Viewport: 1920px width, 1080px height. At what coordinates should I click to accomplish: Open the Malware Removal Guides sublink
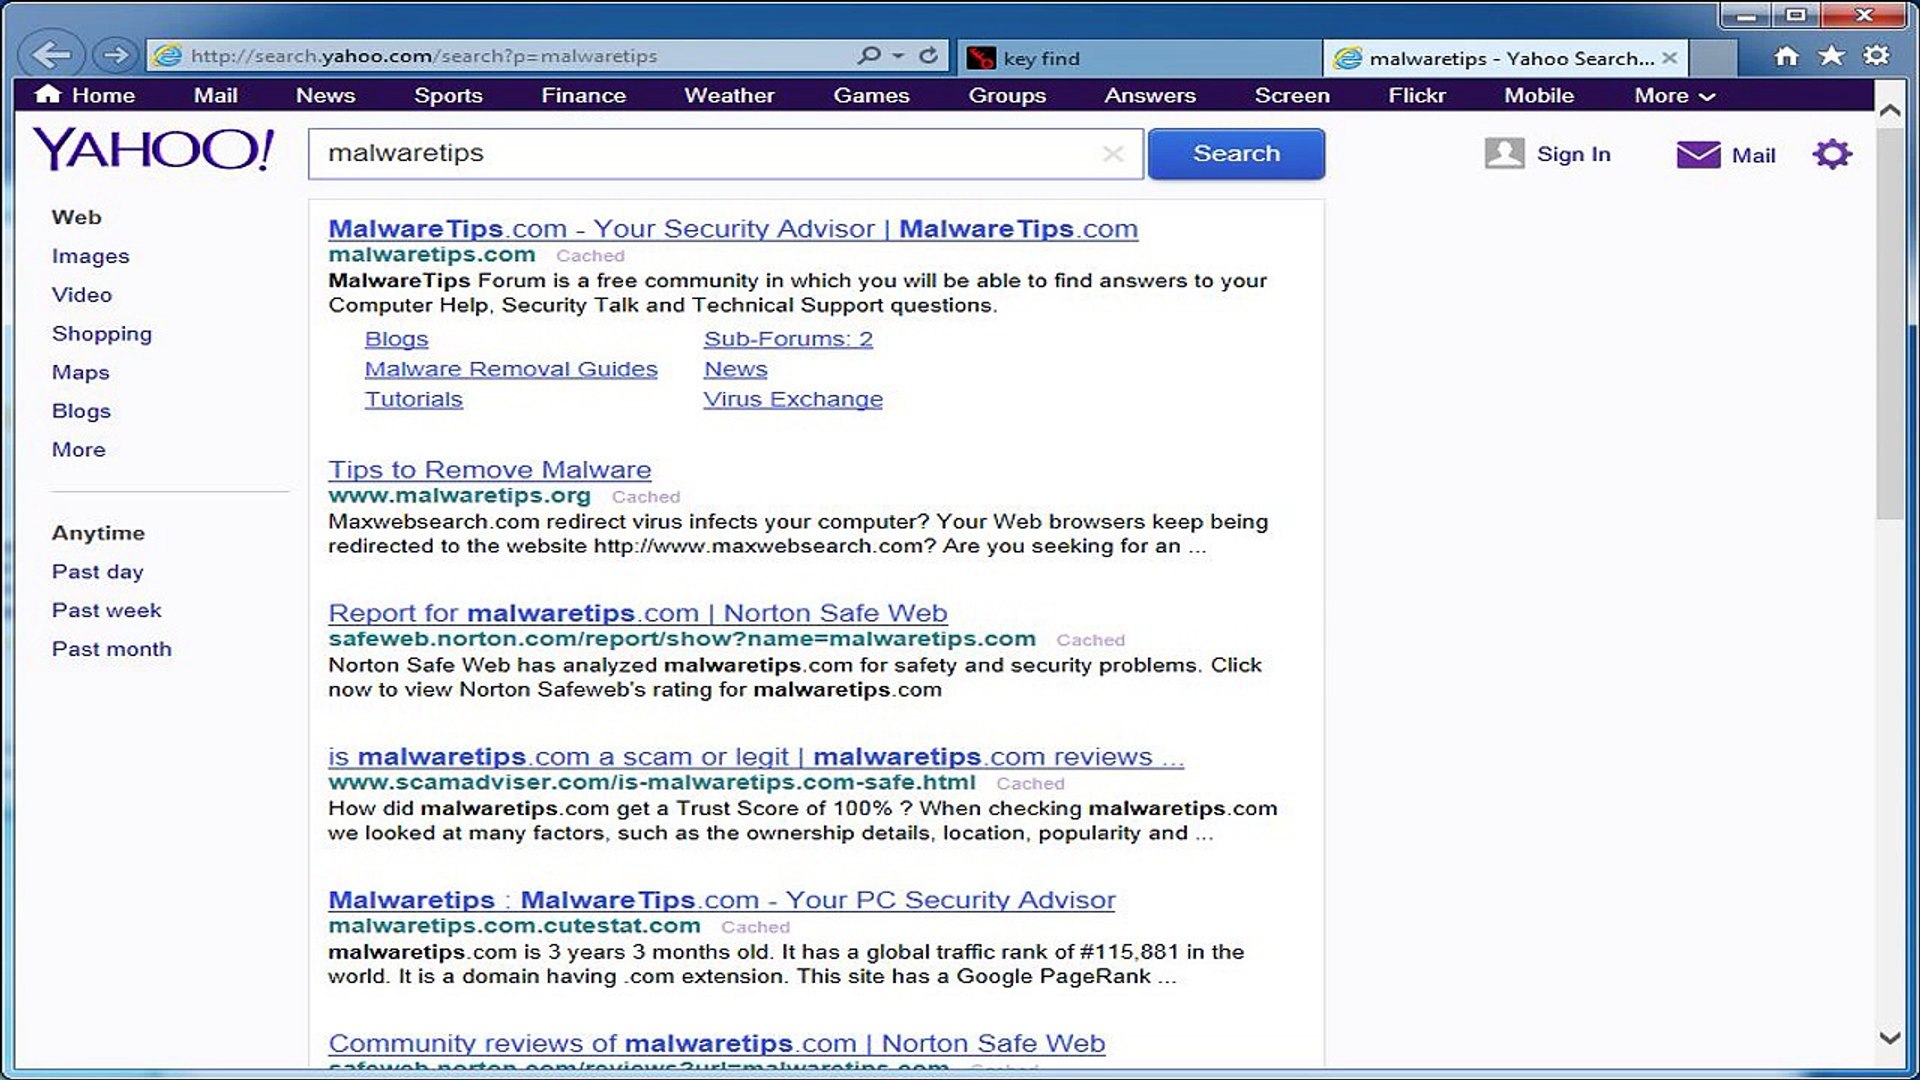(511, 369)
